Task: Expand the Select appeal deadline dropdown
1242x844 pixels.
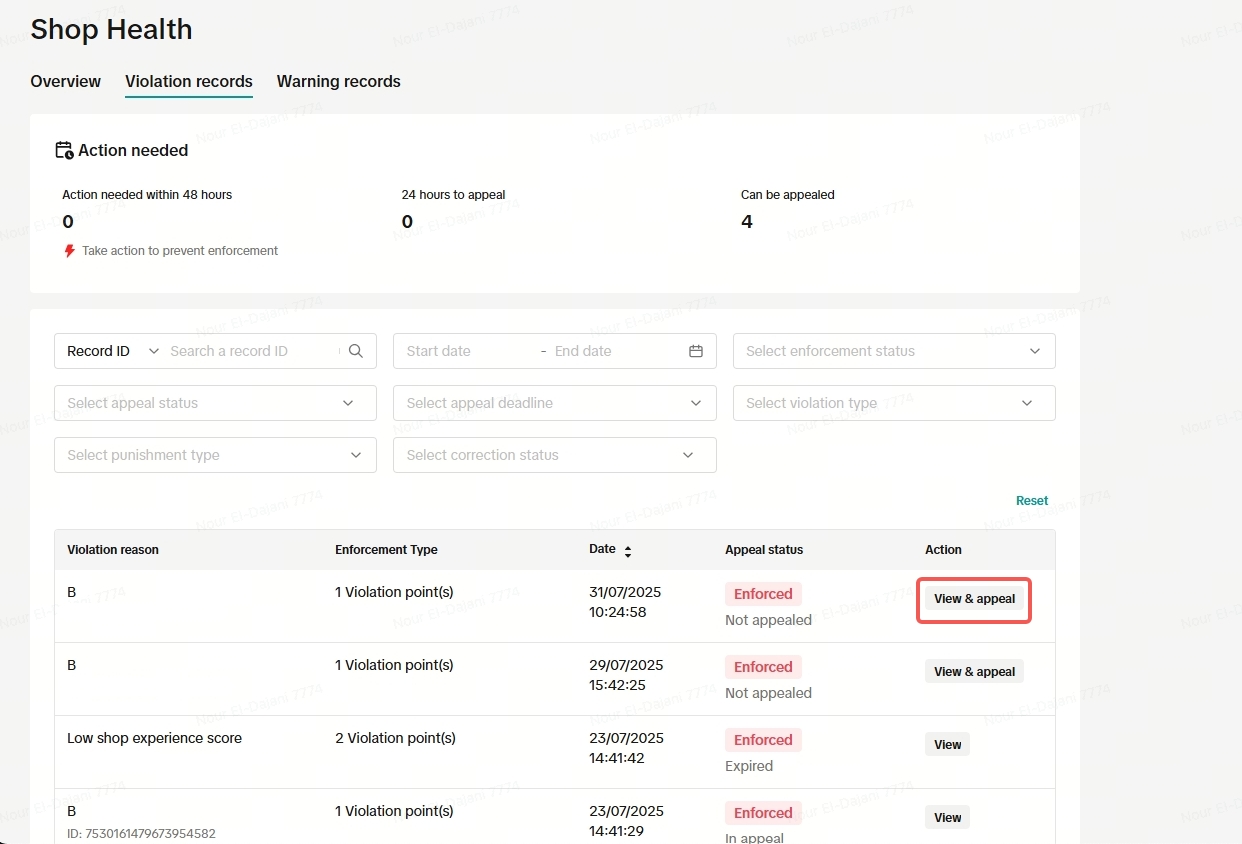Action: coord(555,403)
